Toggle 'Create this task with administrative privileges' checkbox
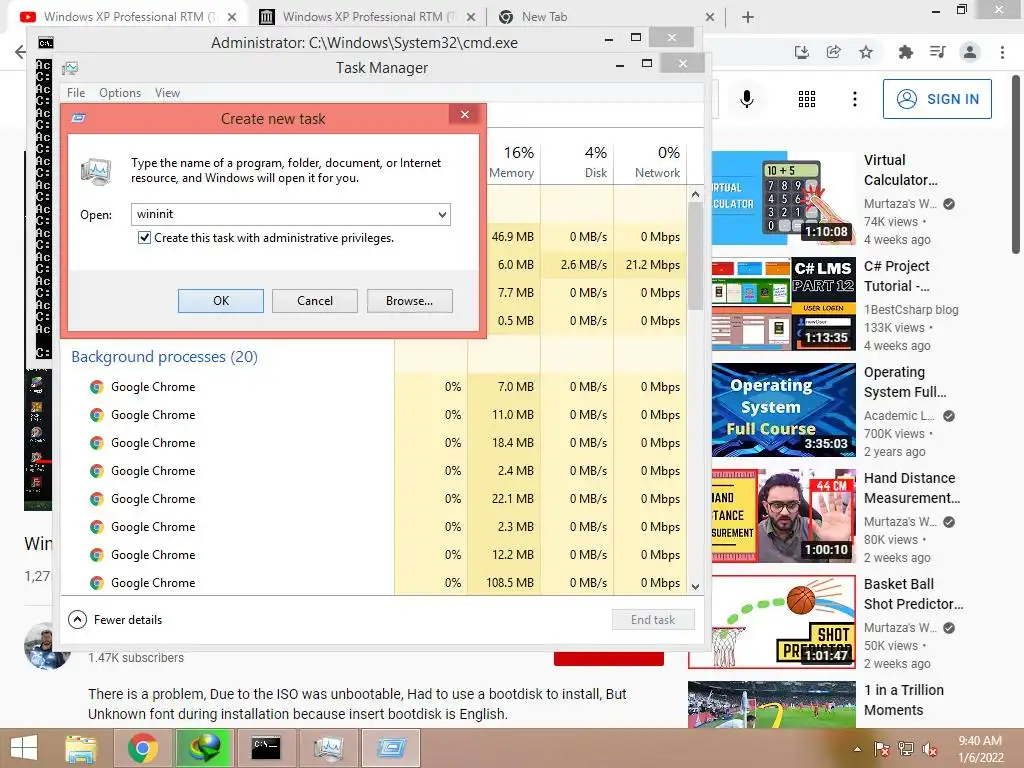Screen dimensions: 1024x768 click(x=144, y=238)
